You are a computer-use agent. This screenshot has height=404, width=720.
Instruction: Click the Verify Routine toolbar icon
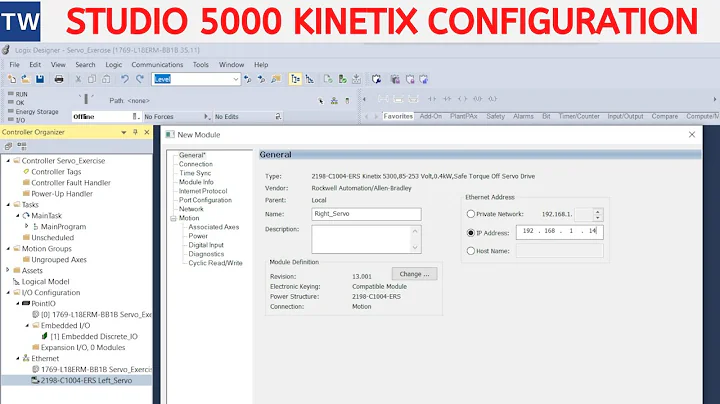pyautogui.click(x=328, y=79)
